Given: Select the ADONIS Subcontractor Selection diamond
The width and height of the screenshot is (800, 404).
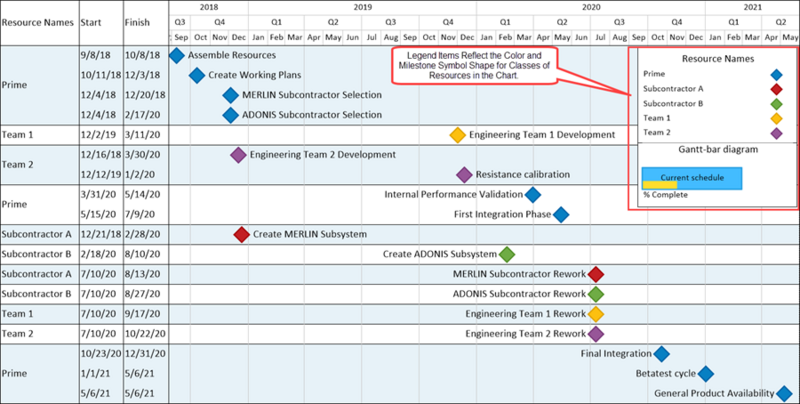Looking at the screenshot, I should 231,115.
